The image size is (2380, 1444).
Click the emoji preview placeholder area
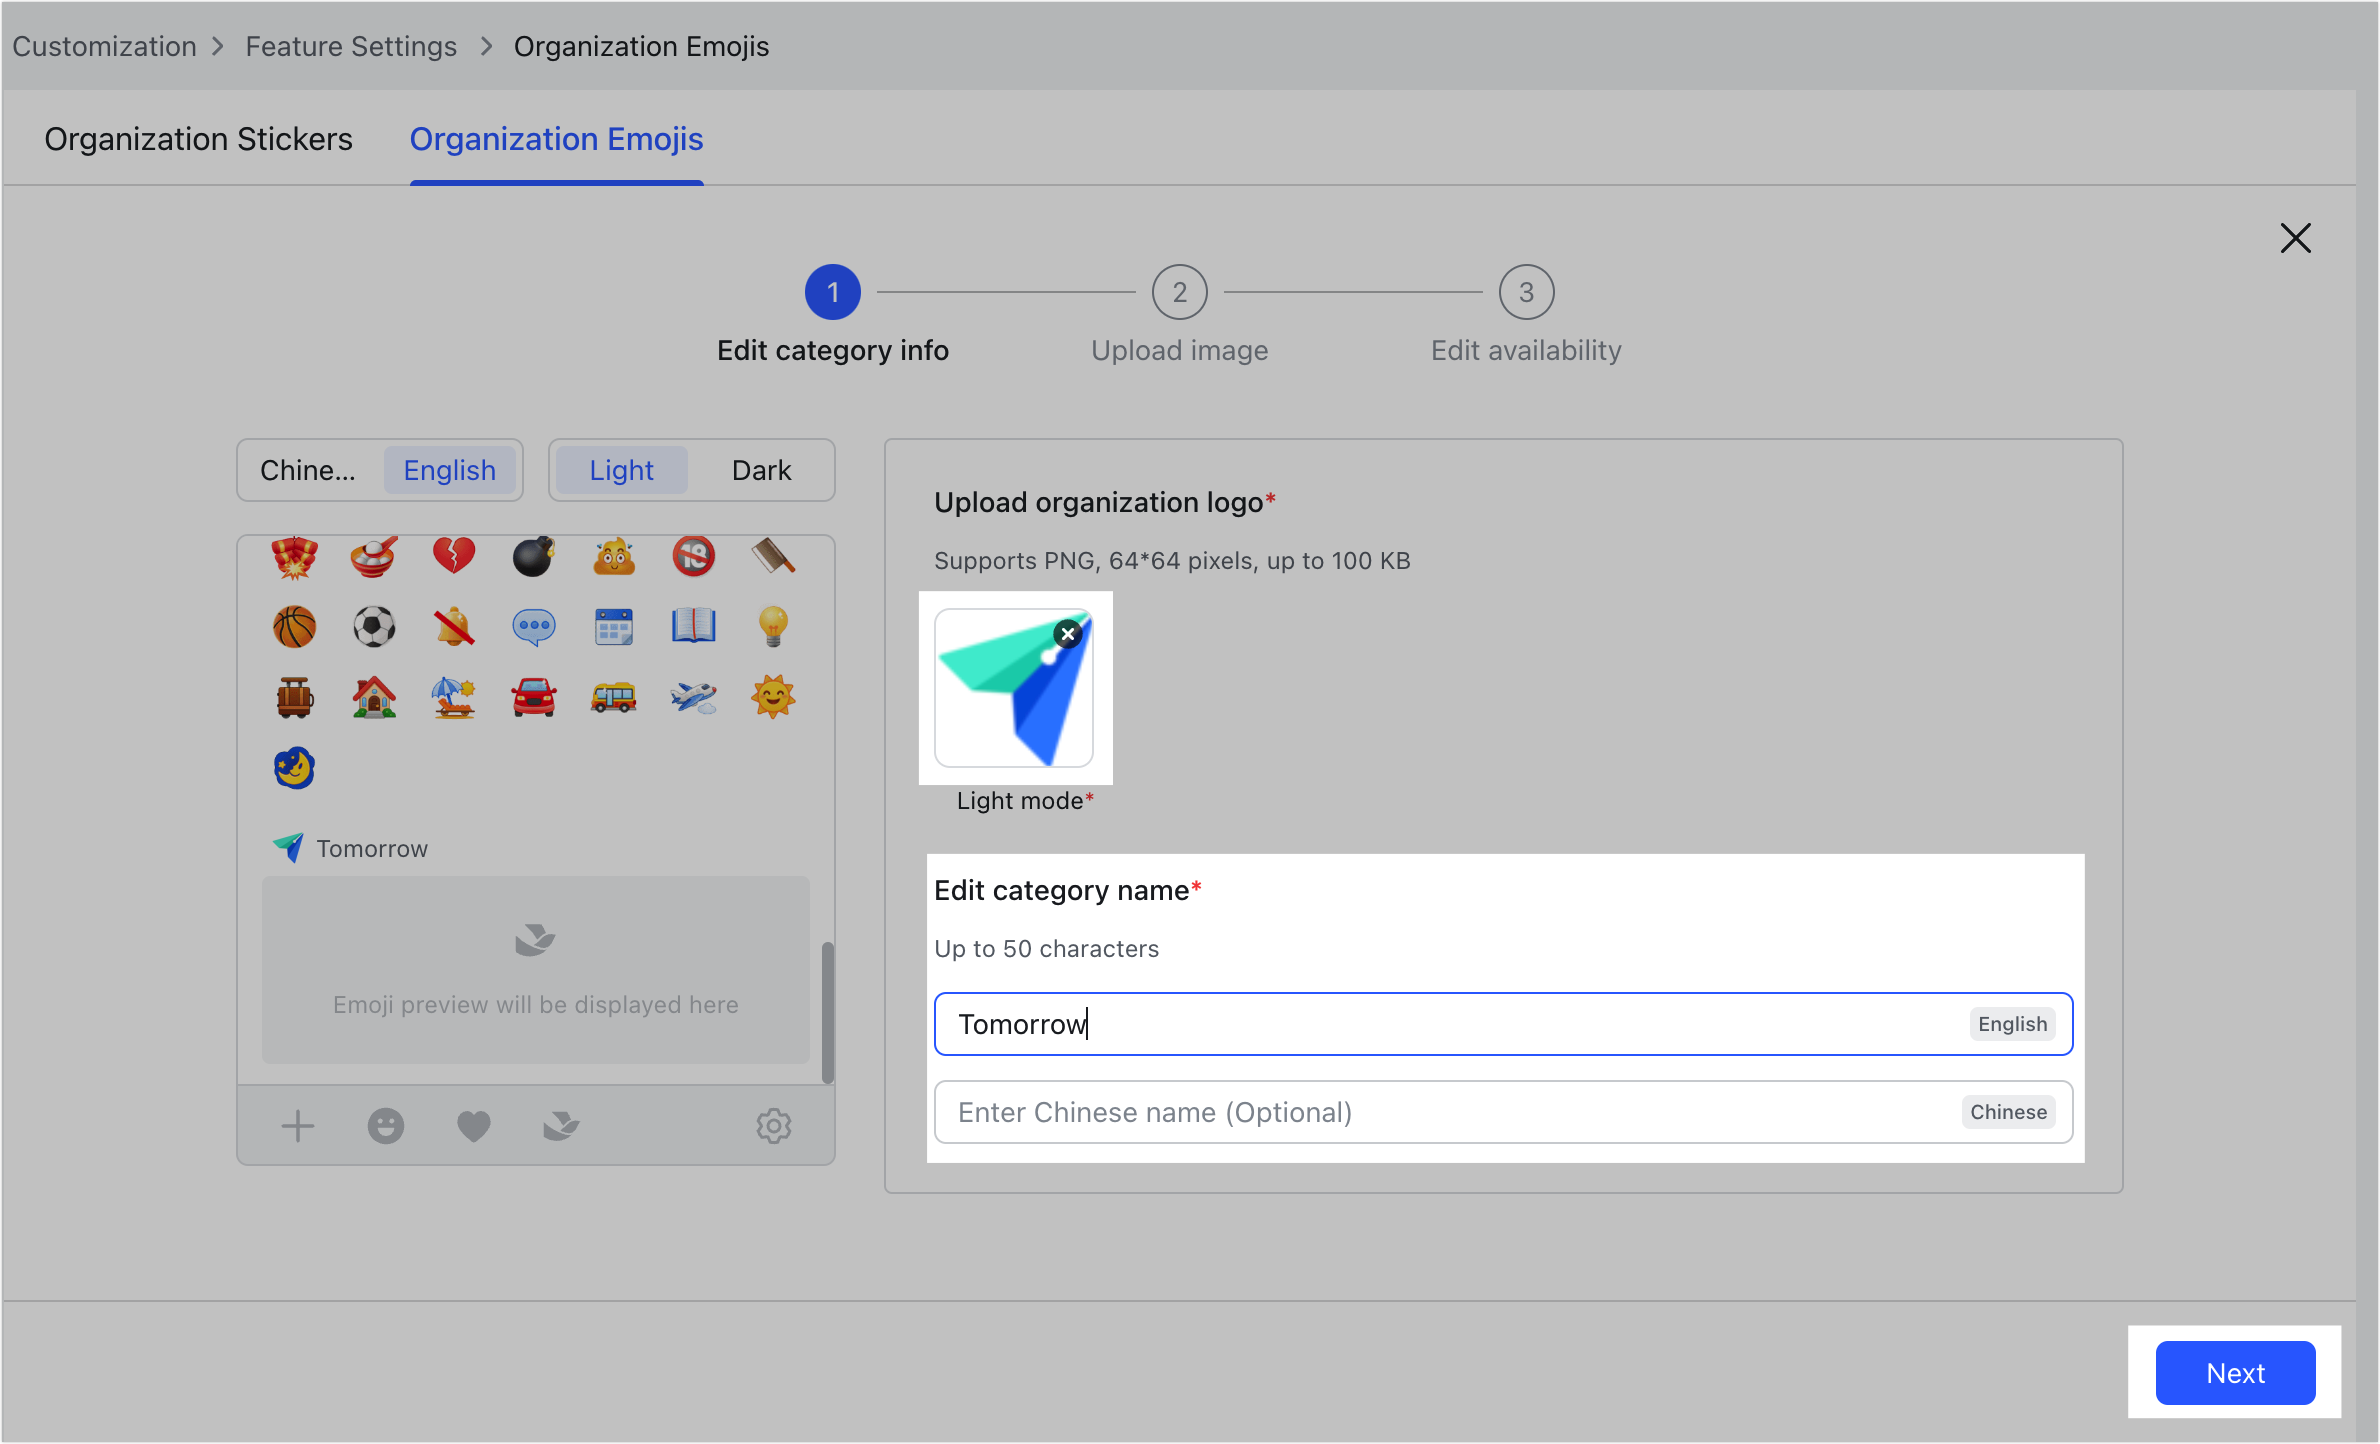click(535, 969)
